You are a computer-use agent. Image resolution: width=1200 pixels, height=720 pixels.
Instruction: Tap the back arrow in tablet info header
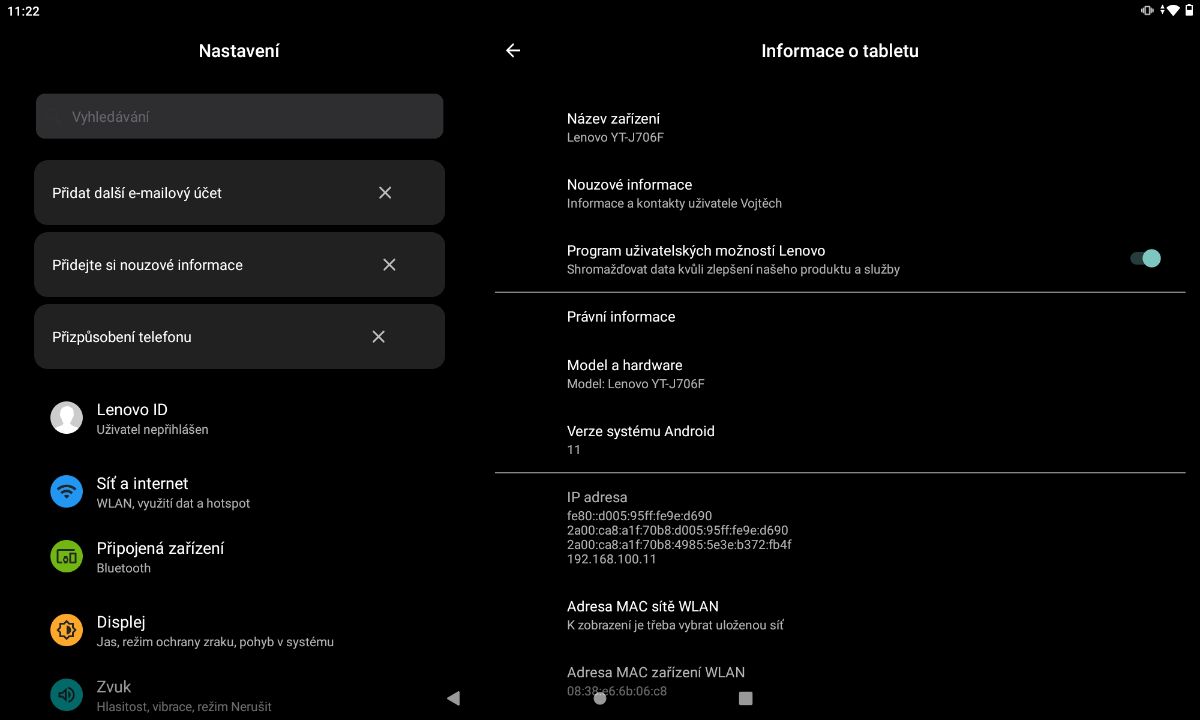513,51
